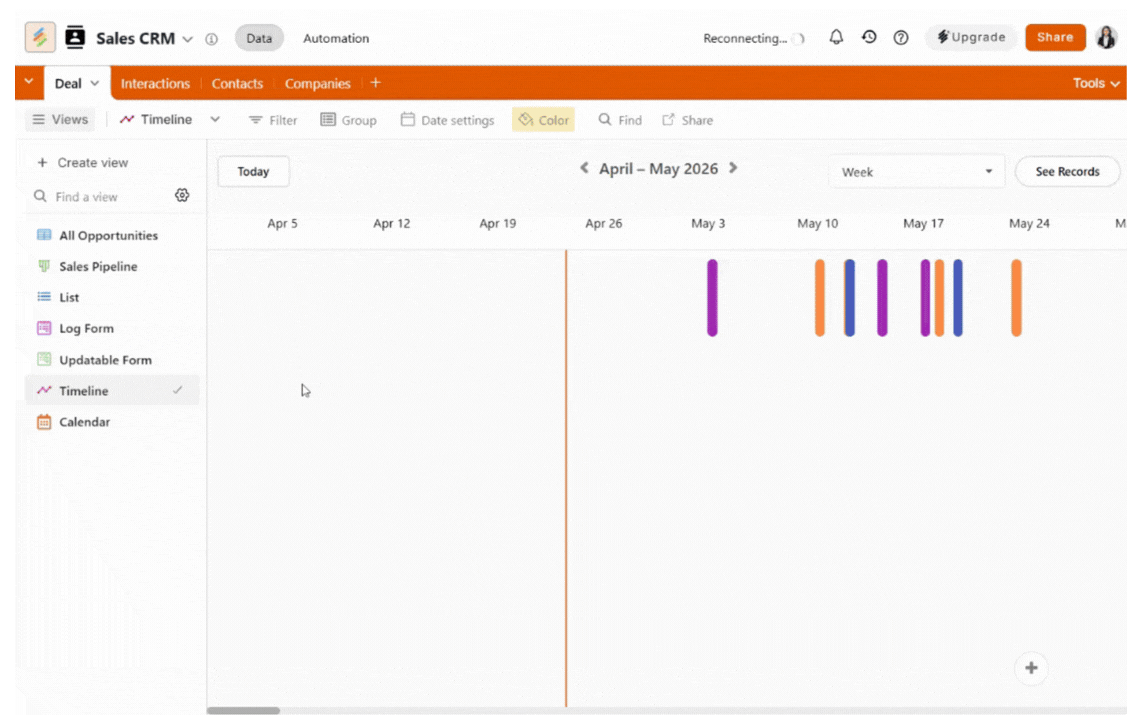Expand the Tools menu
The width and height of the screenshot is (1140, 724).
[1096, 83]
